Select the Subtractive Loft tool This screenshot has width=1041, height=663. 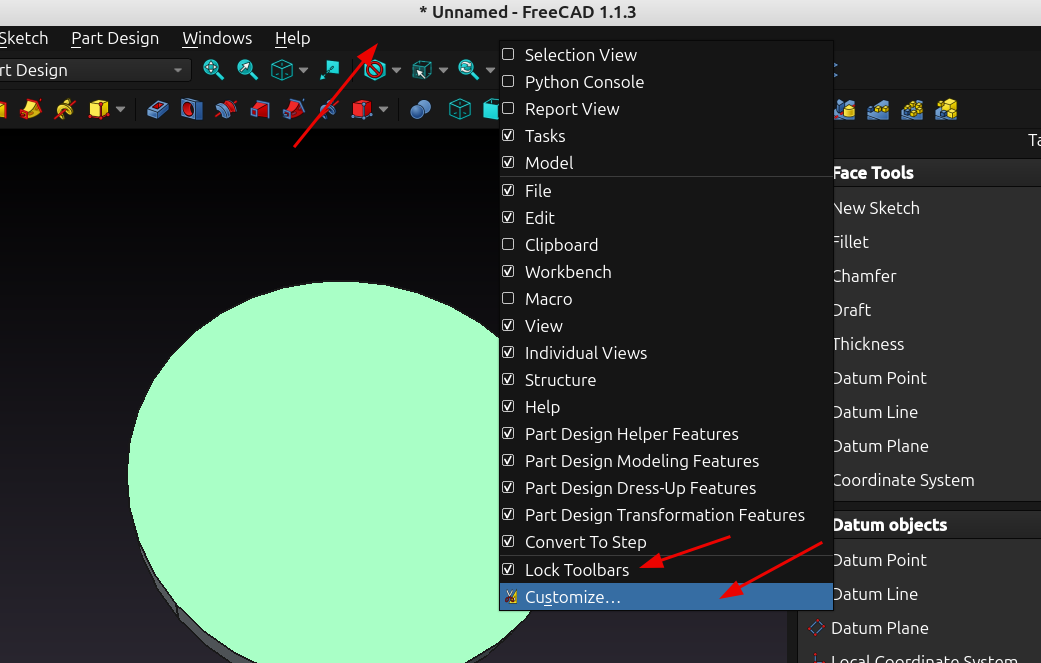pyautogui.click(x=260, y=109)
